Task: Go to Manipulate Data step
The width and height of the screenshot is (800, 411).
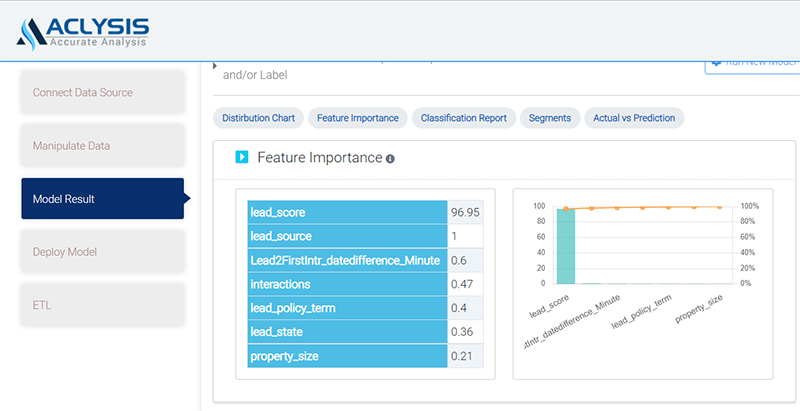Action: pos(103,146)
